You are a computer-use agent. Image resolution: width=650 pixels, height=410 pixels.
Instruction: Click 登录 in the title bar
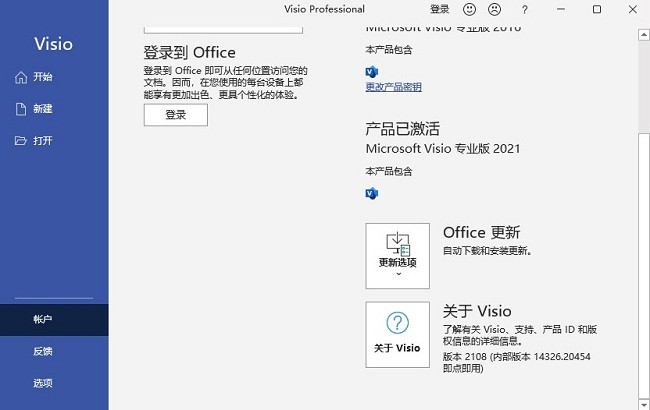(440, 9)
